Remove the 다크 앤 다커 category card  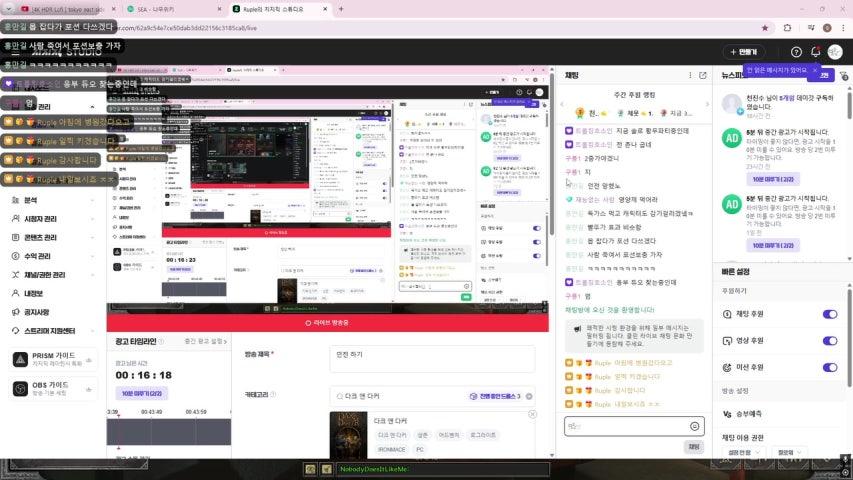[533, 415]
